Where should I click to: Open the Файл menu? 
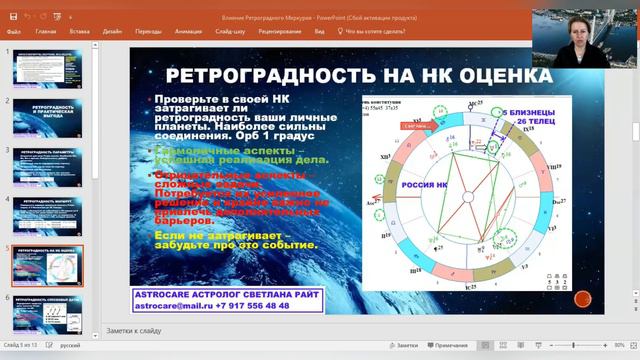pos(14,31)
